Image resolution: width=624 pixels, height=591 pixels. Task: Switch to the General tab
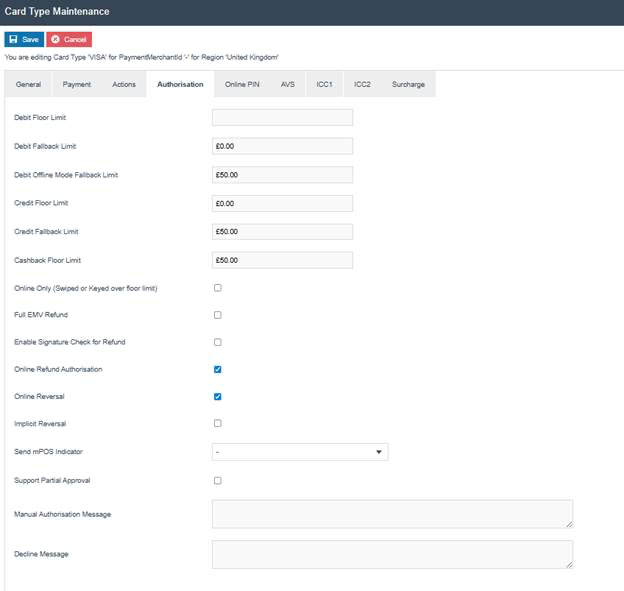28,84
